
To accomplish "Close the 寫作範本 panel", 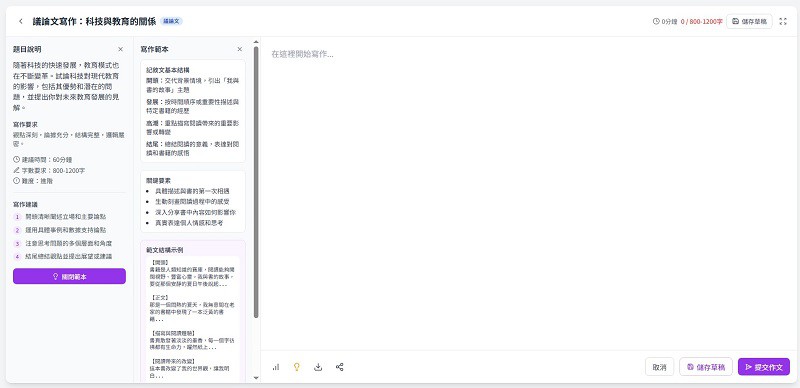I will pyautogui.click(x=240, y=50).
